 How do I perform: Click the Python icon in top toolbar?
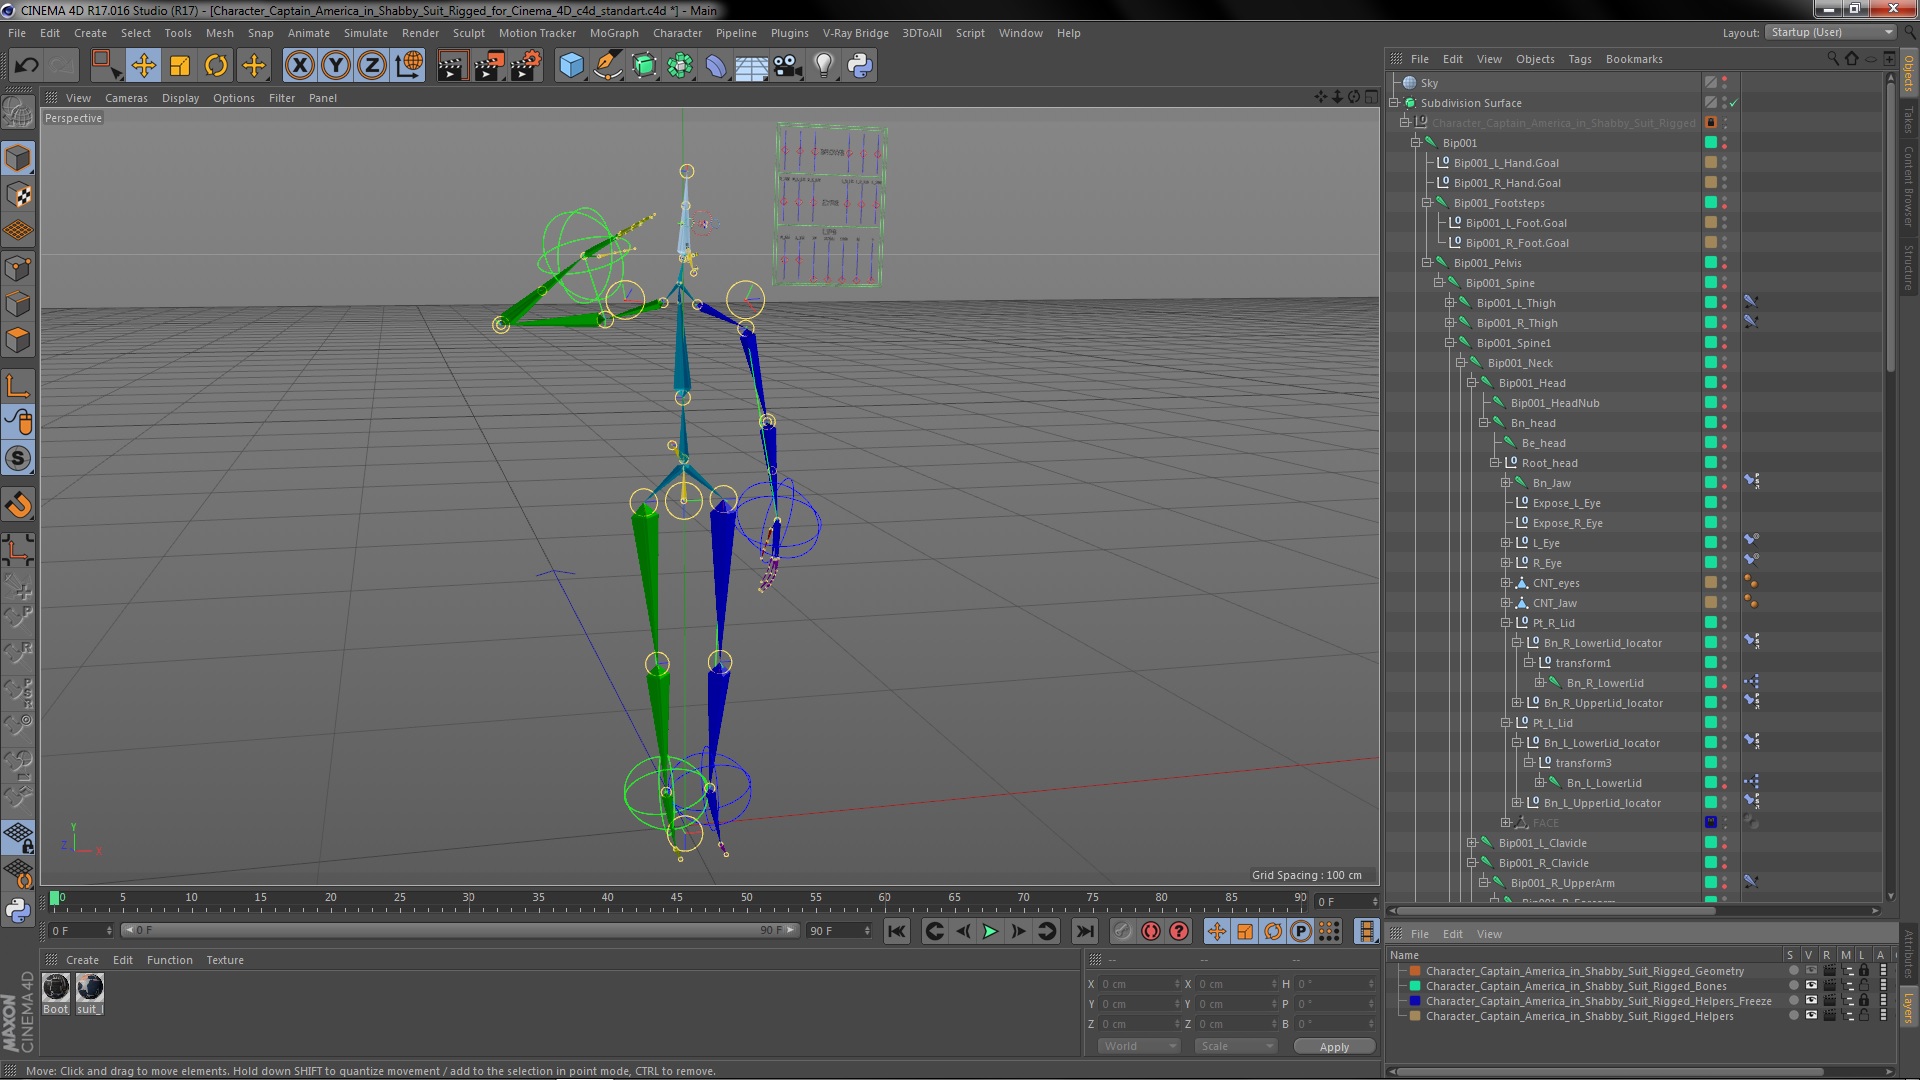tap(860, 66)
